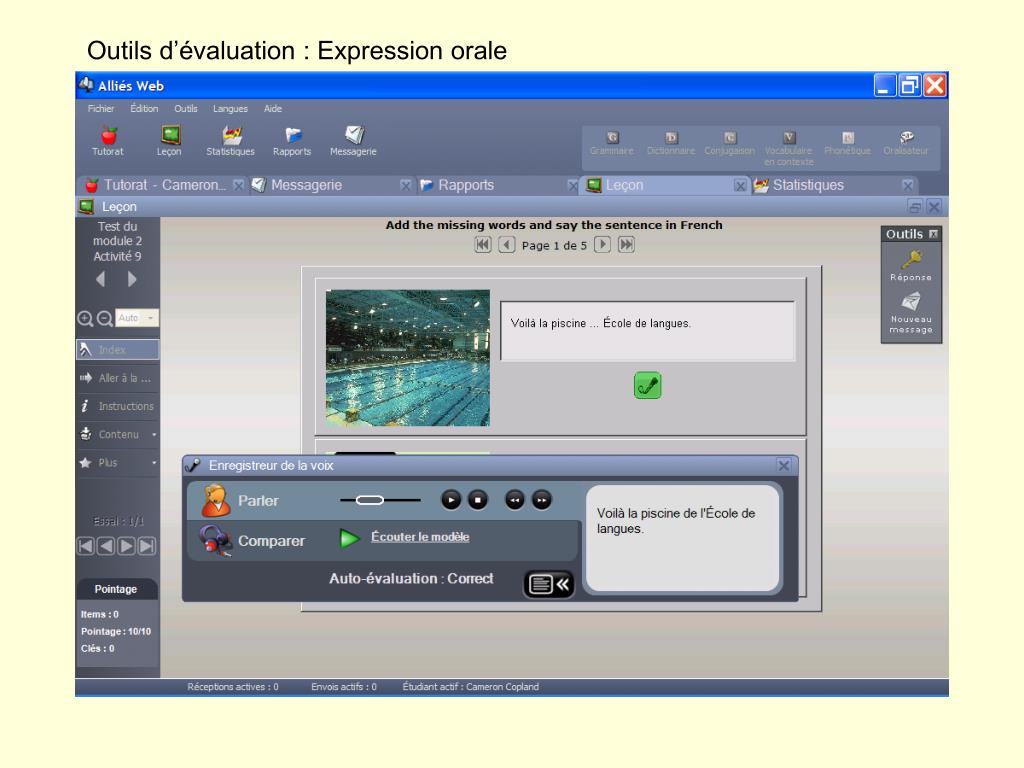Rewind the voice recording
Image resolution: width=1024 pixels, height=768 pixels.
(515, 500)
